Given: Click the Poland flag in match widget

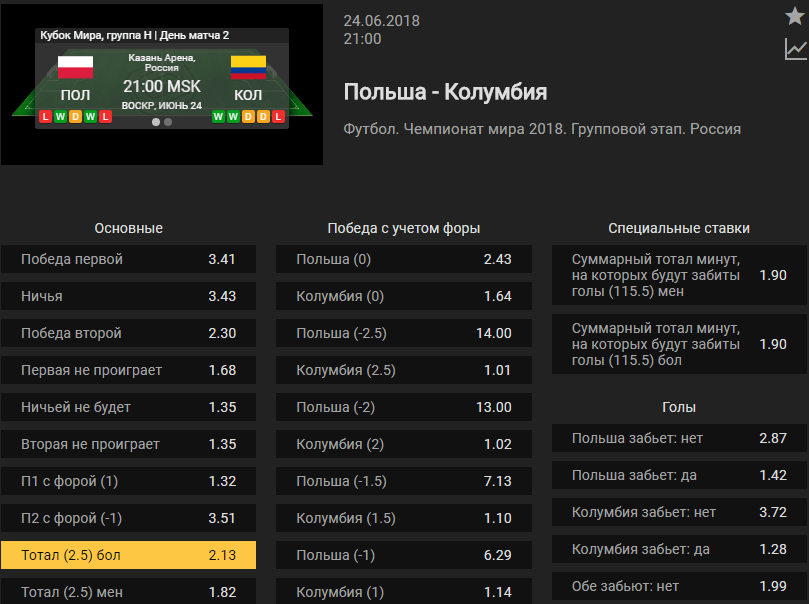Looking at the screenshot, I should [75, 67].
